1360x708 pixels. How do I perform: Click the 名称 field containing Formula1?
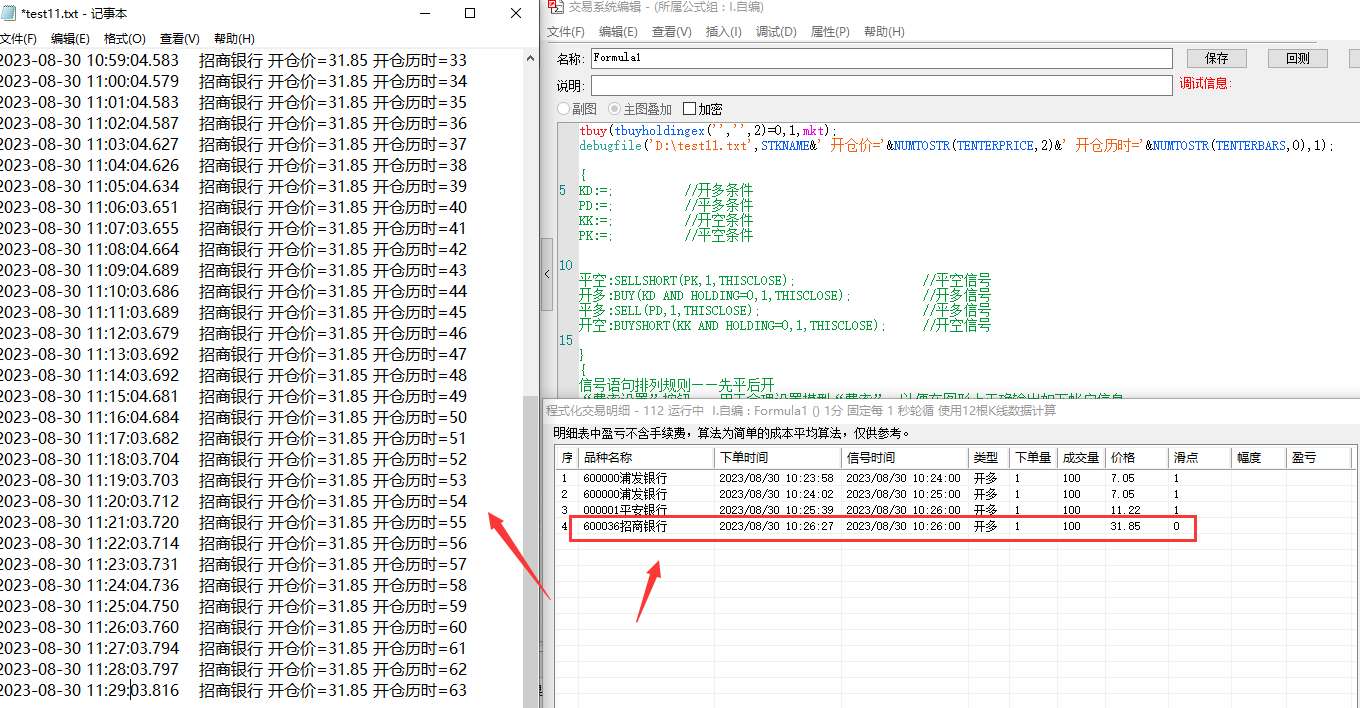click(880, 59)
